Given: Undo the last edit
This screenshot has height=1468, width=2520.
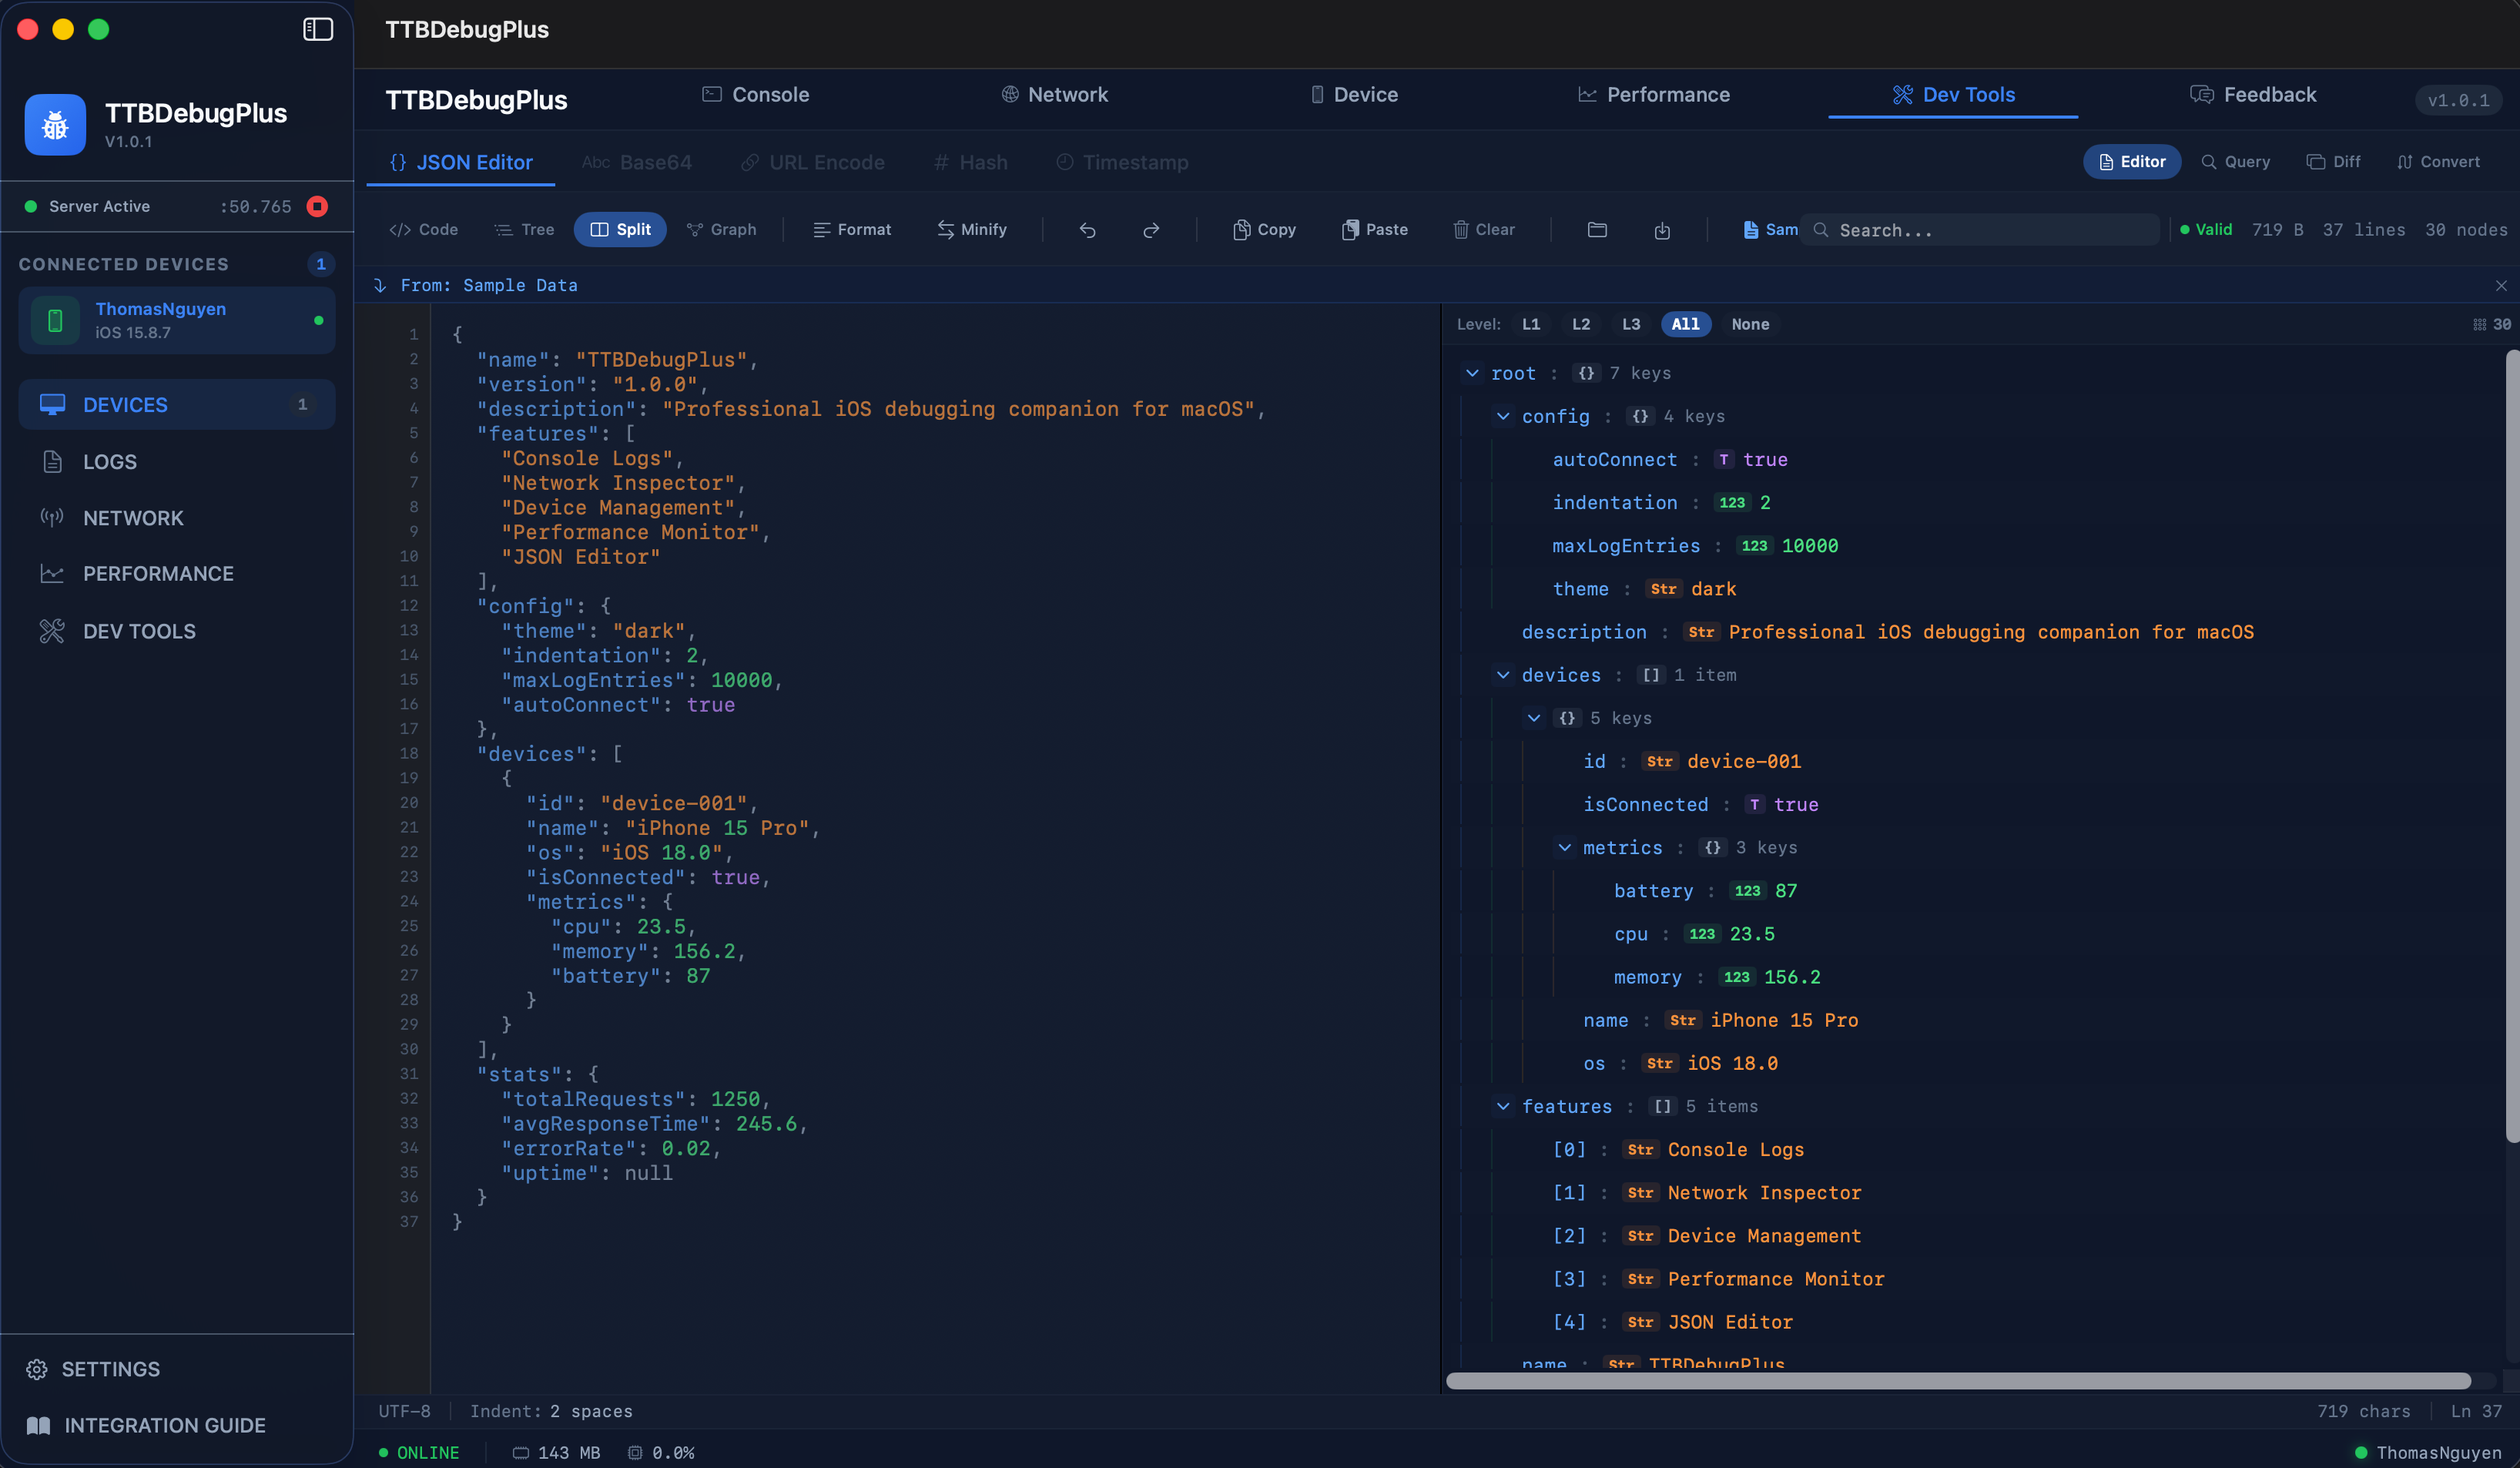Looking at the screenshot, I should pos(1087,229).
